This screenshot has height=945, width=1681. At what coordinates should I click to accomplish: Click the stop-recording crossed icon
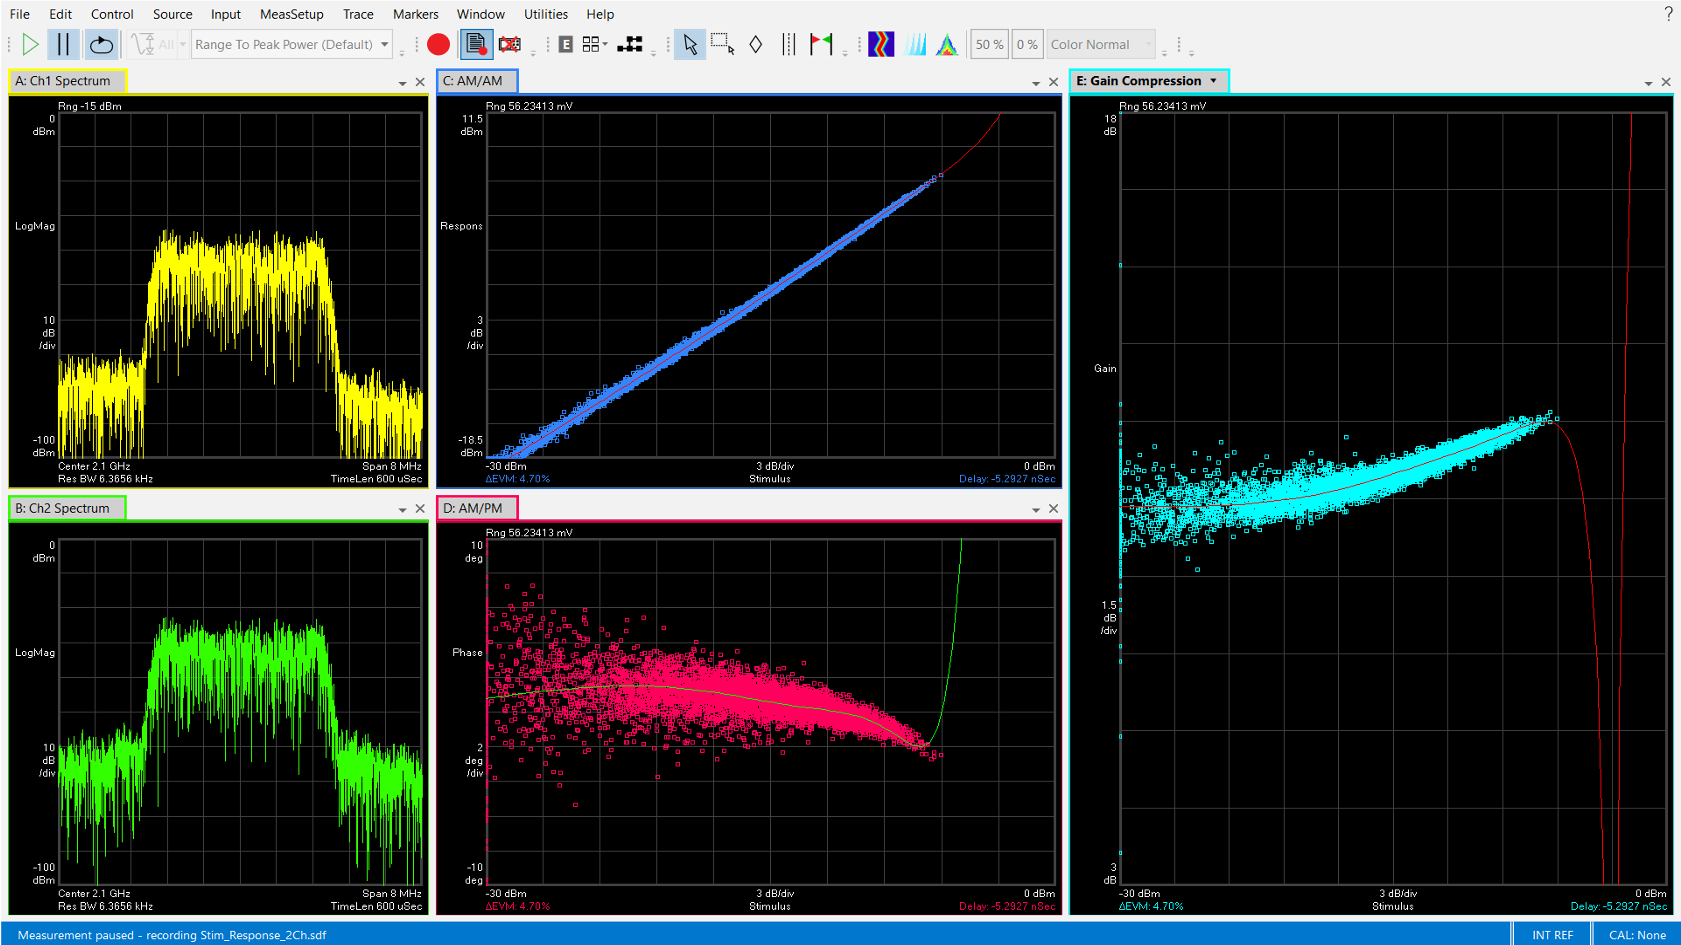510,44
